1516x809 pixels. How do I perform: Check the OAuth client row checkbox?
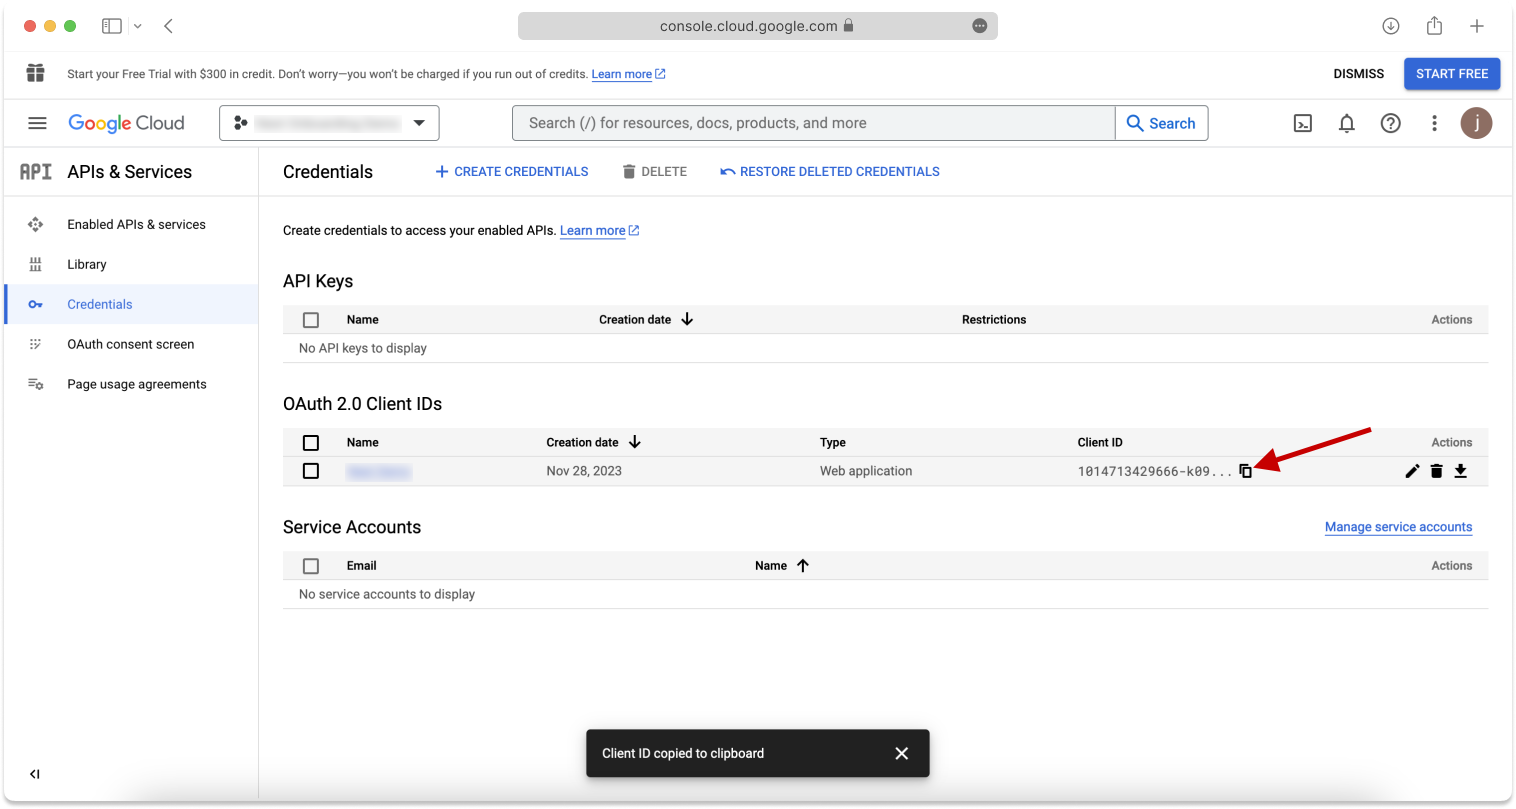point(311,470)
